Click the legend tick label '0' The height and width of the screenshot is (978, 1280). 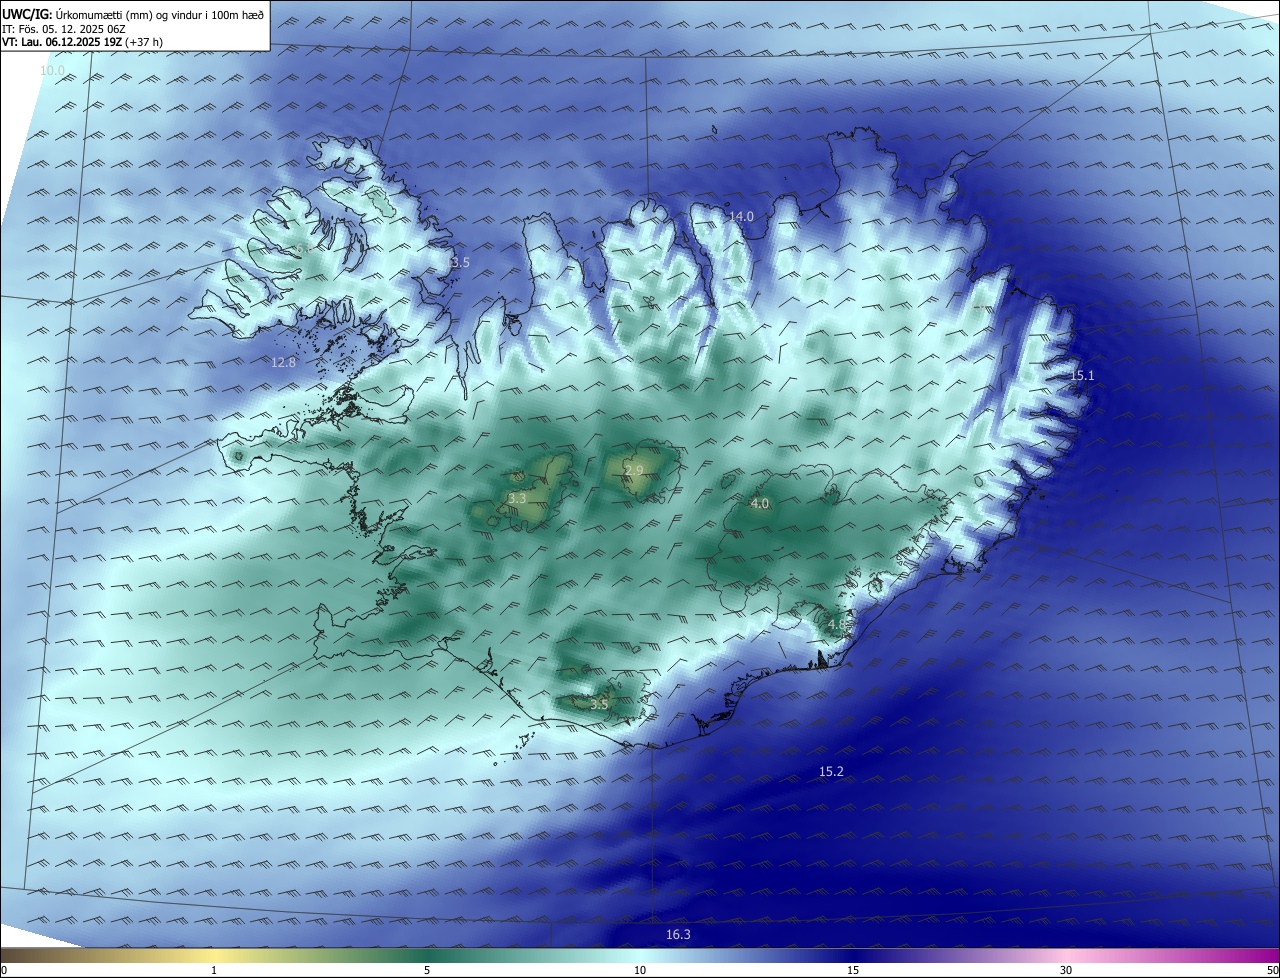click(4, 970)
